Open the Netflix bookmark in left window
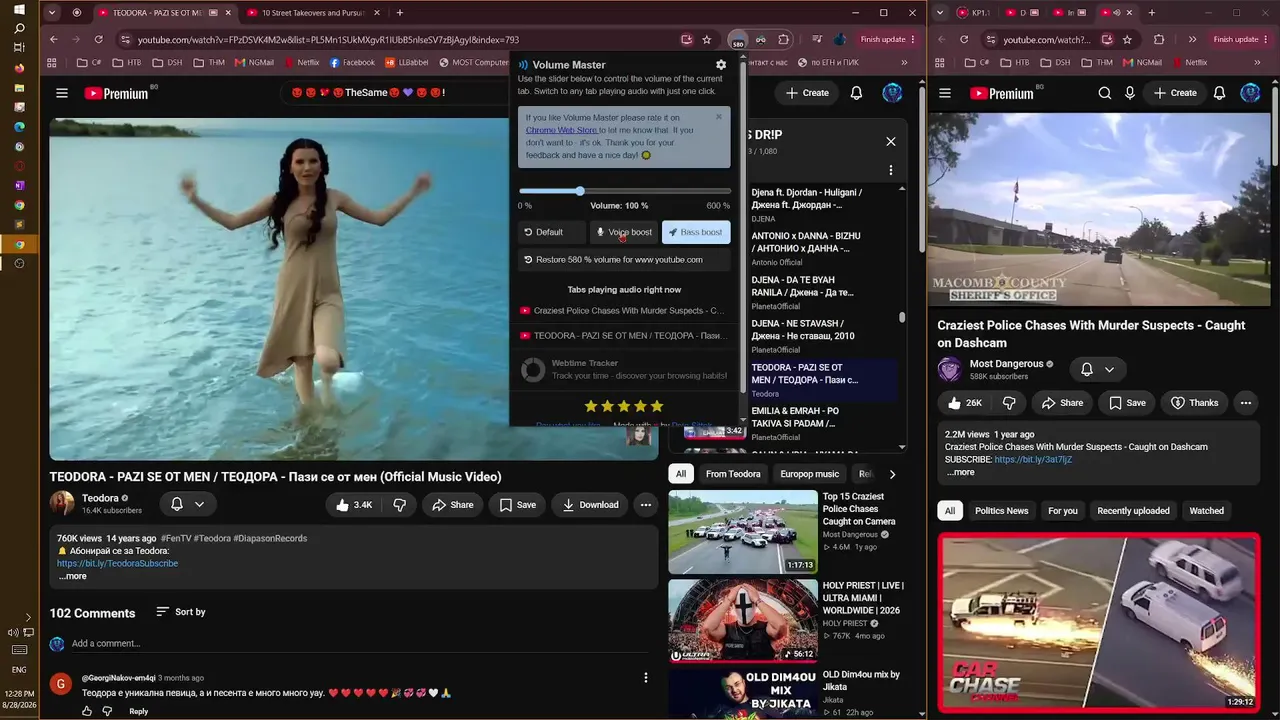The image size is (1280, 720). 301,62
